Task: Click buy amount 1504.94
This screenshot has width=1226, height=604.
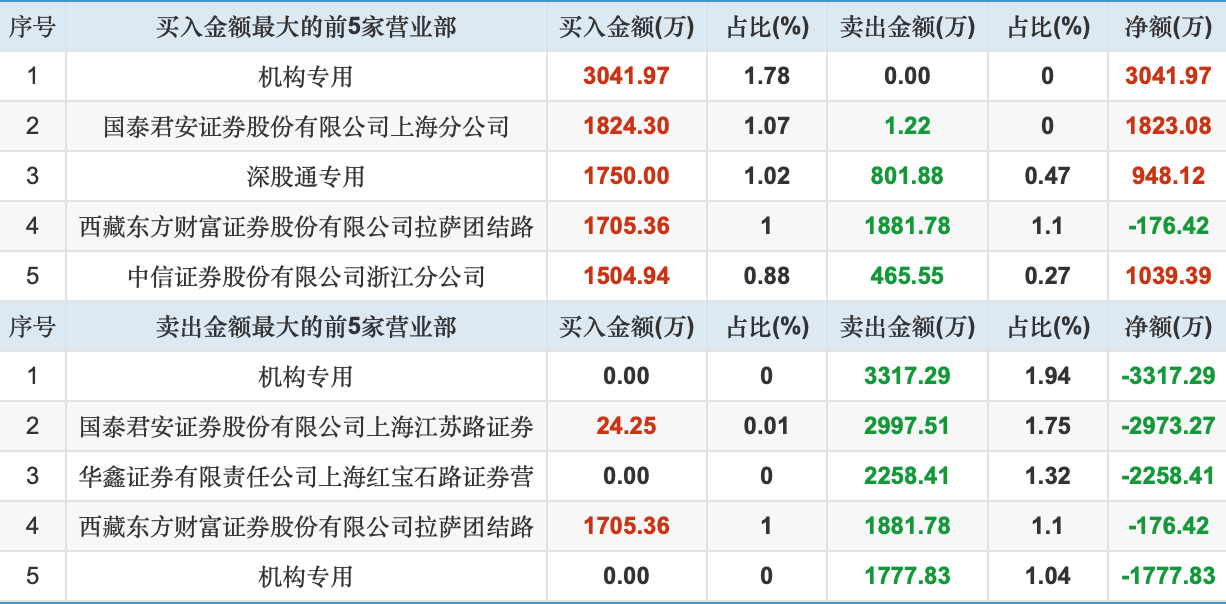Action: click(x=626, y=276)
